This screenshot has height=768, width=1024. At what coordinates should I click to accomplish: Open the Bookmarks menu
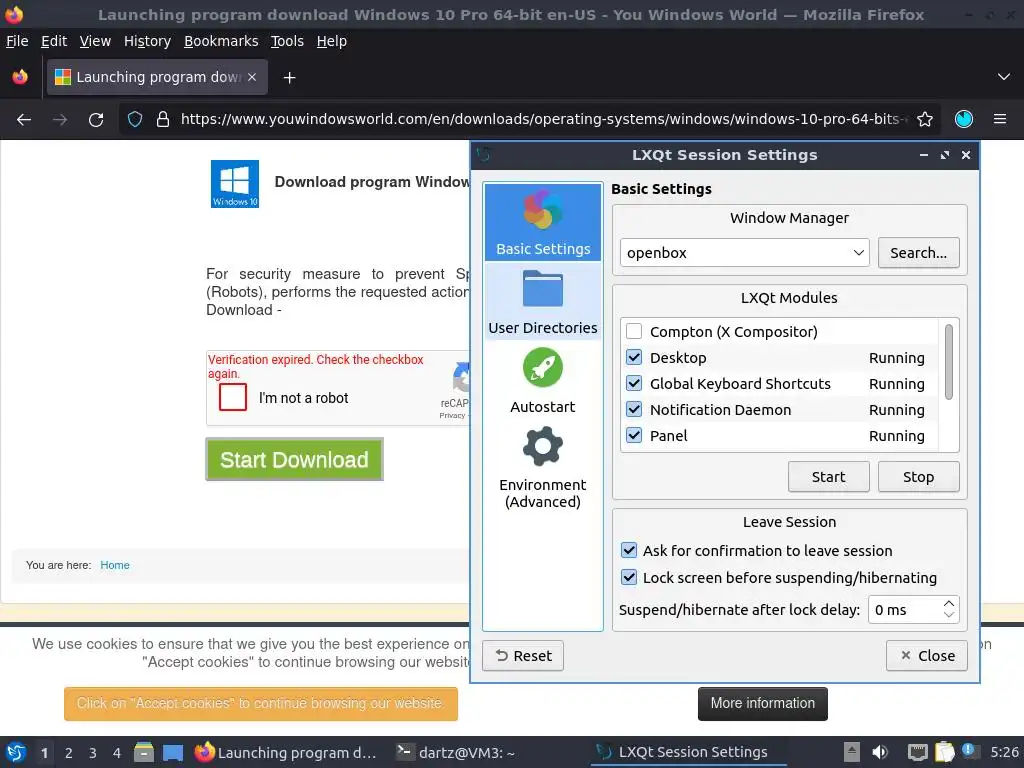221,41
